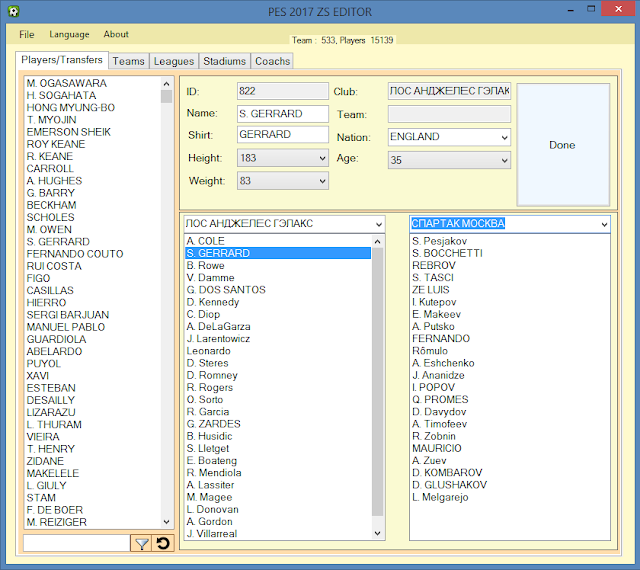
Task: Click the Done button
Action: pyautogui.click(x=563, y=145)
